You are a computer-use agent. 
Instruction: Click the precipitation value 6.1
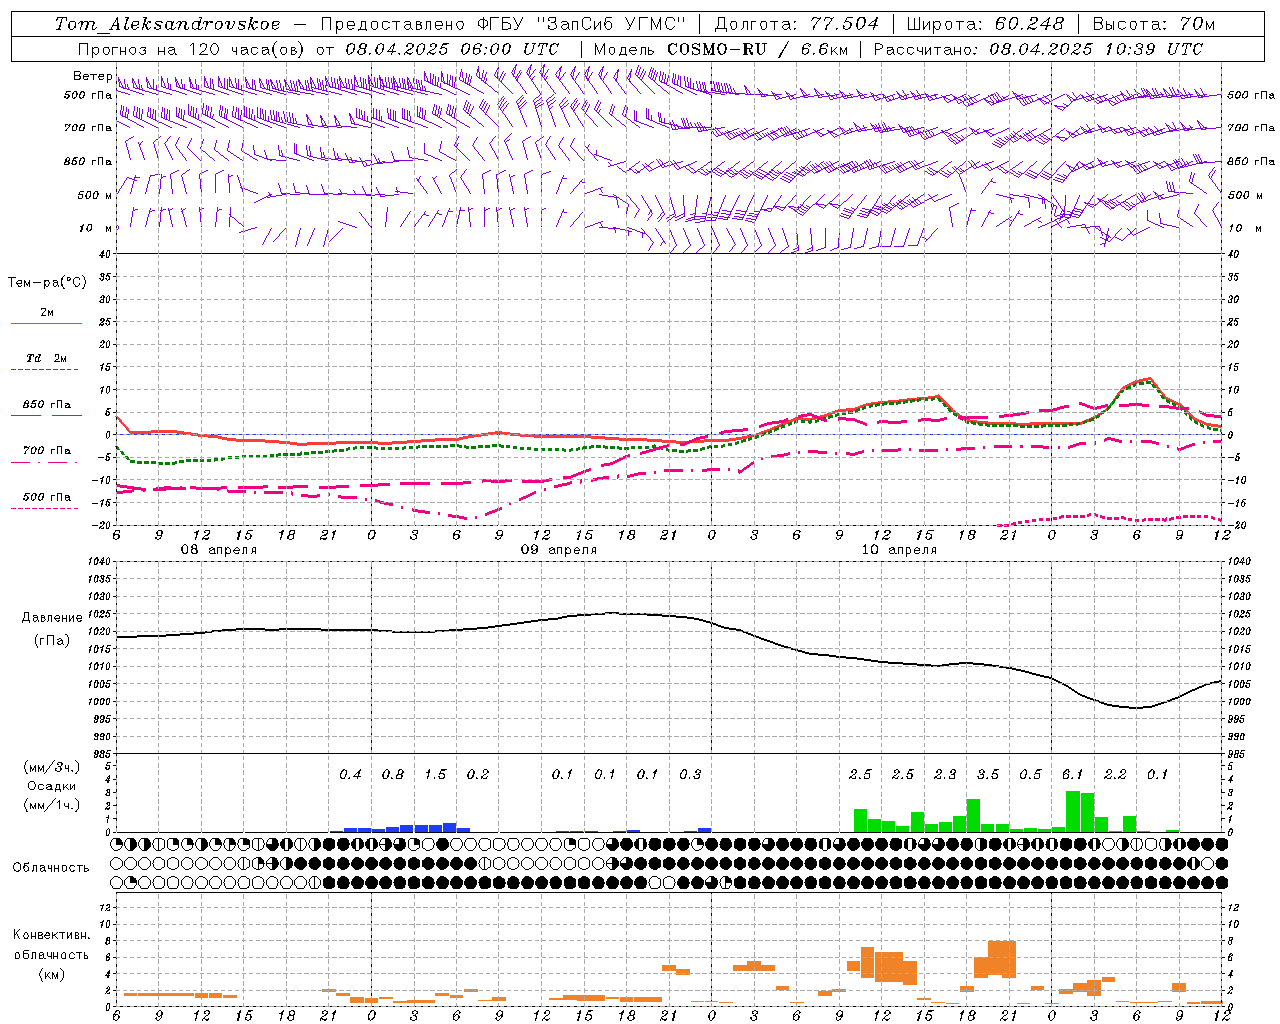click(x=1073, y=774)
